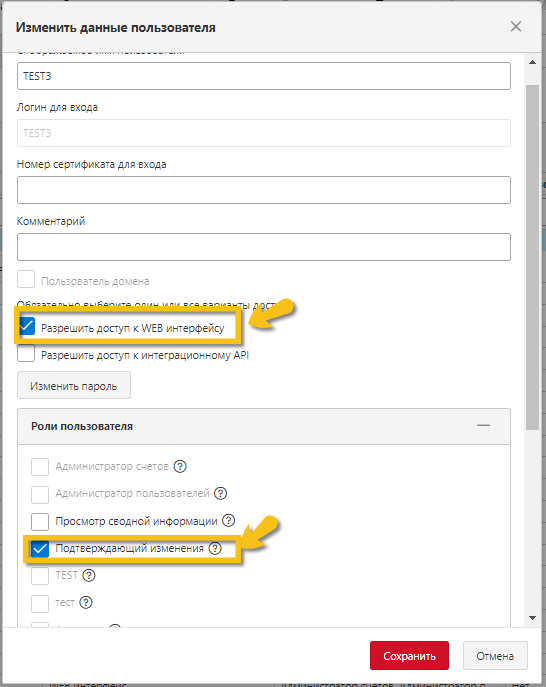Click the Изменить пароль button
The image size is (546, 687).
click(x=74, y=386)
